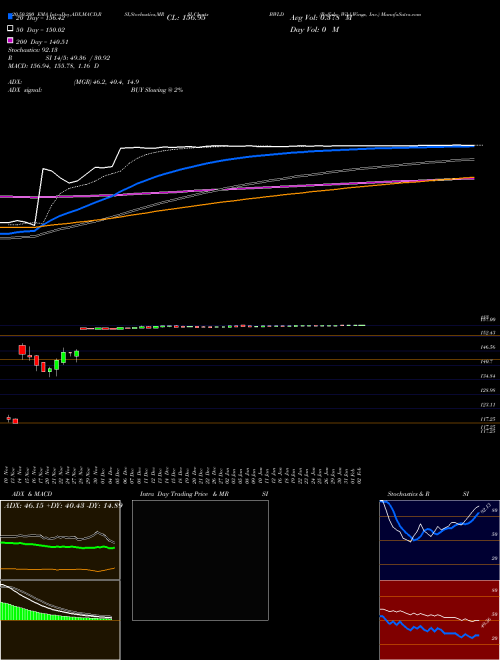Image resolution: width=500 pixels, height=660 pixels.
Task: Click the ADX indicator chart panel
Action: [x=60, y=540]
